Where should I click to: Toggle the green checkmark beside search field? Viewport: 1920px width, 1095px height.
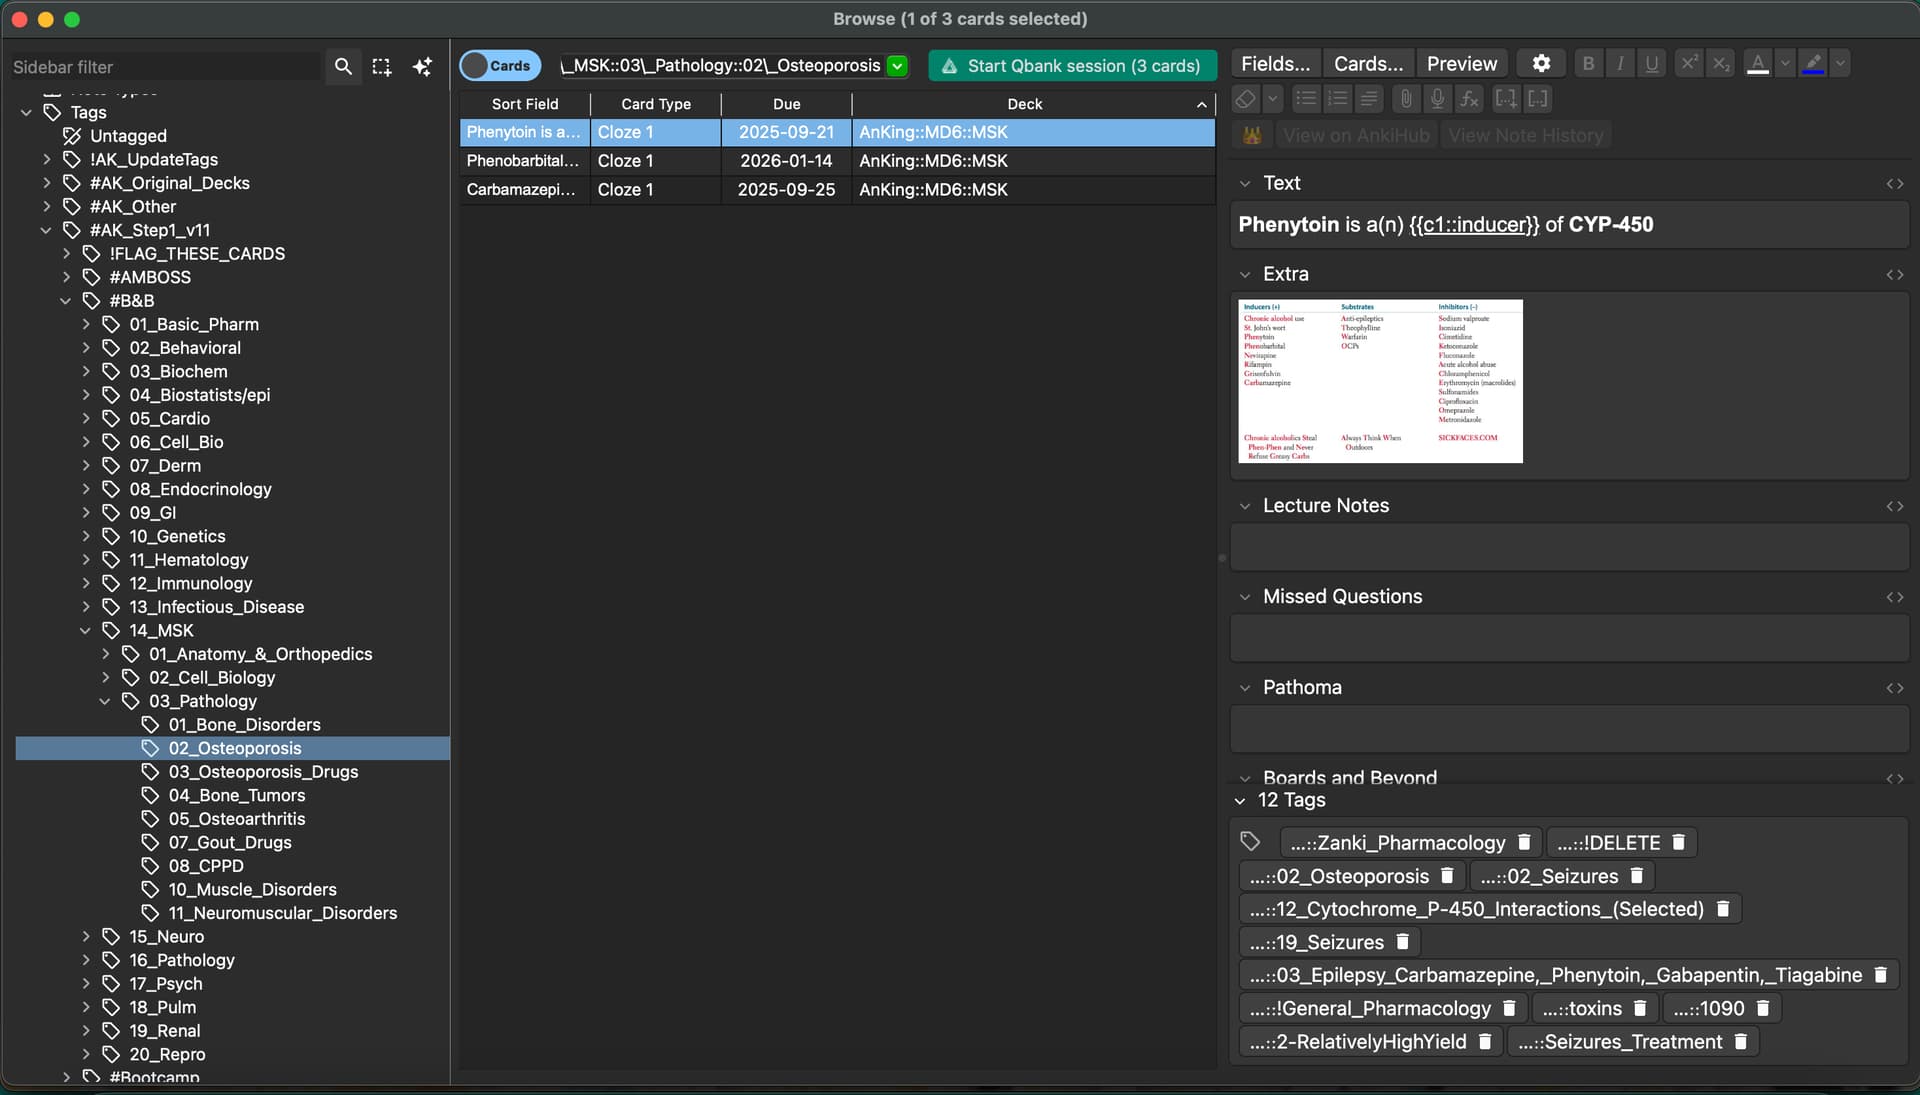point(897,66)
